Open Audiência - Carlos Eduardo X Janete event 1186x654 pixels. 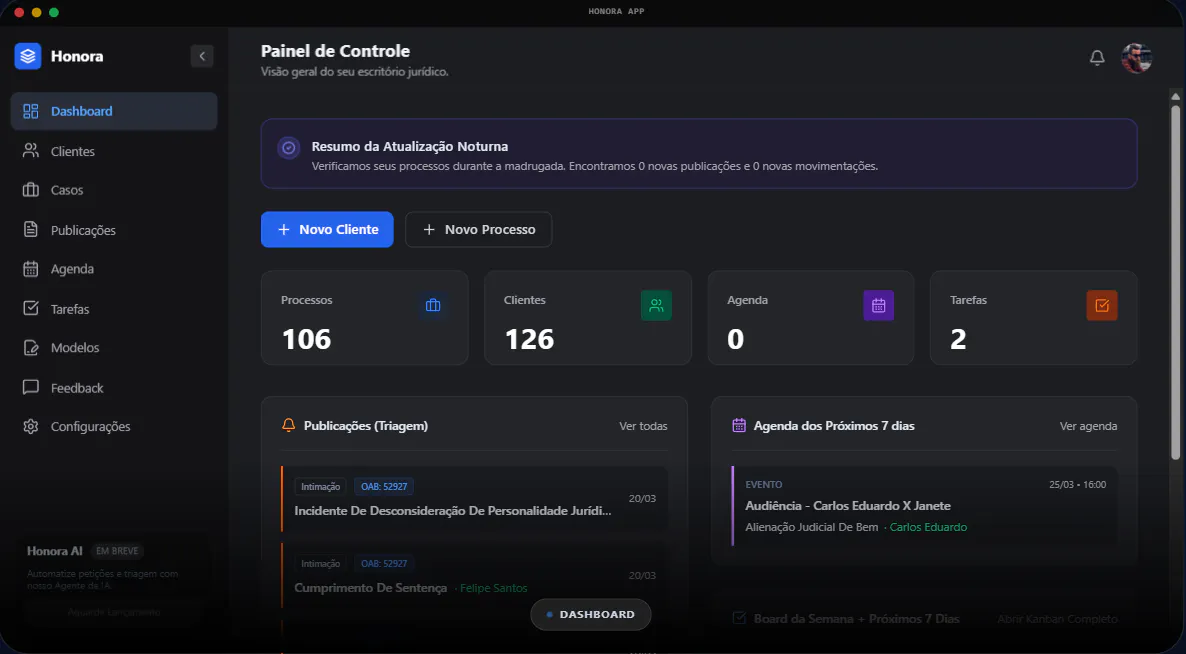pyautogui.click(x=924, y=506)
